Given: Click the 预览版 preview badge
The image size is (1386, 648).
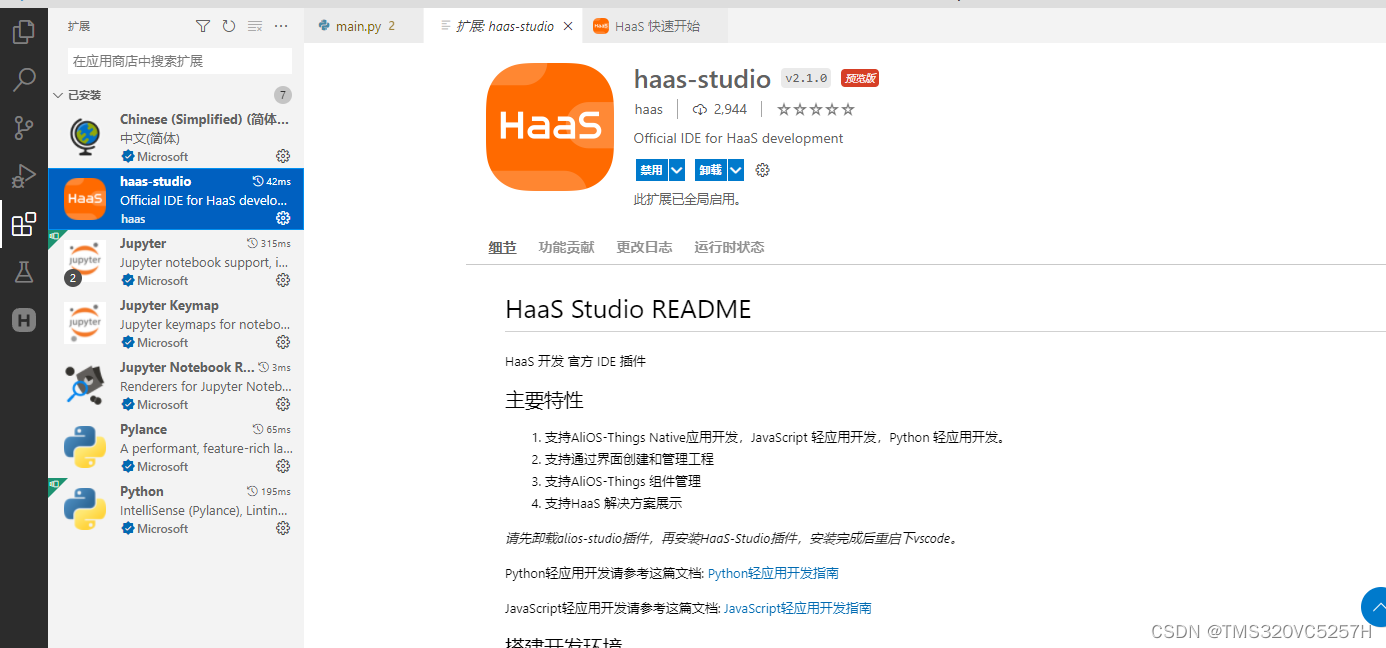Looking at the screenshot, I should pyautogui.click(x=860, y=78).
